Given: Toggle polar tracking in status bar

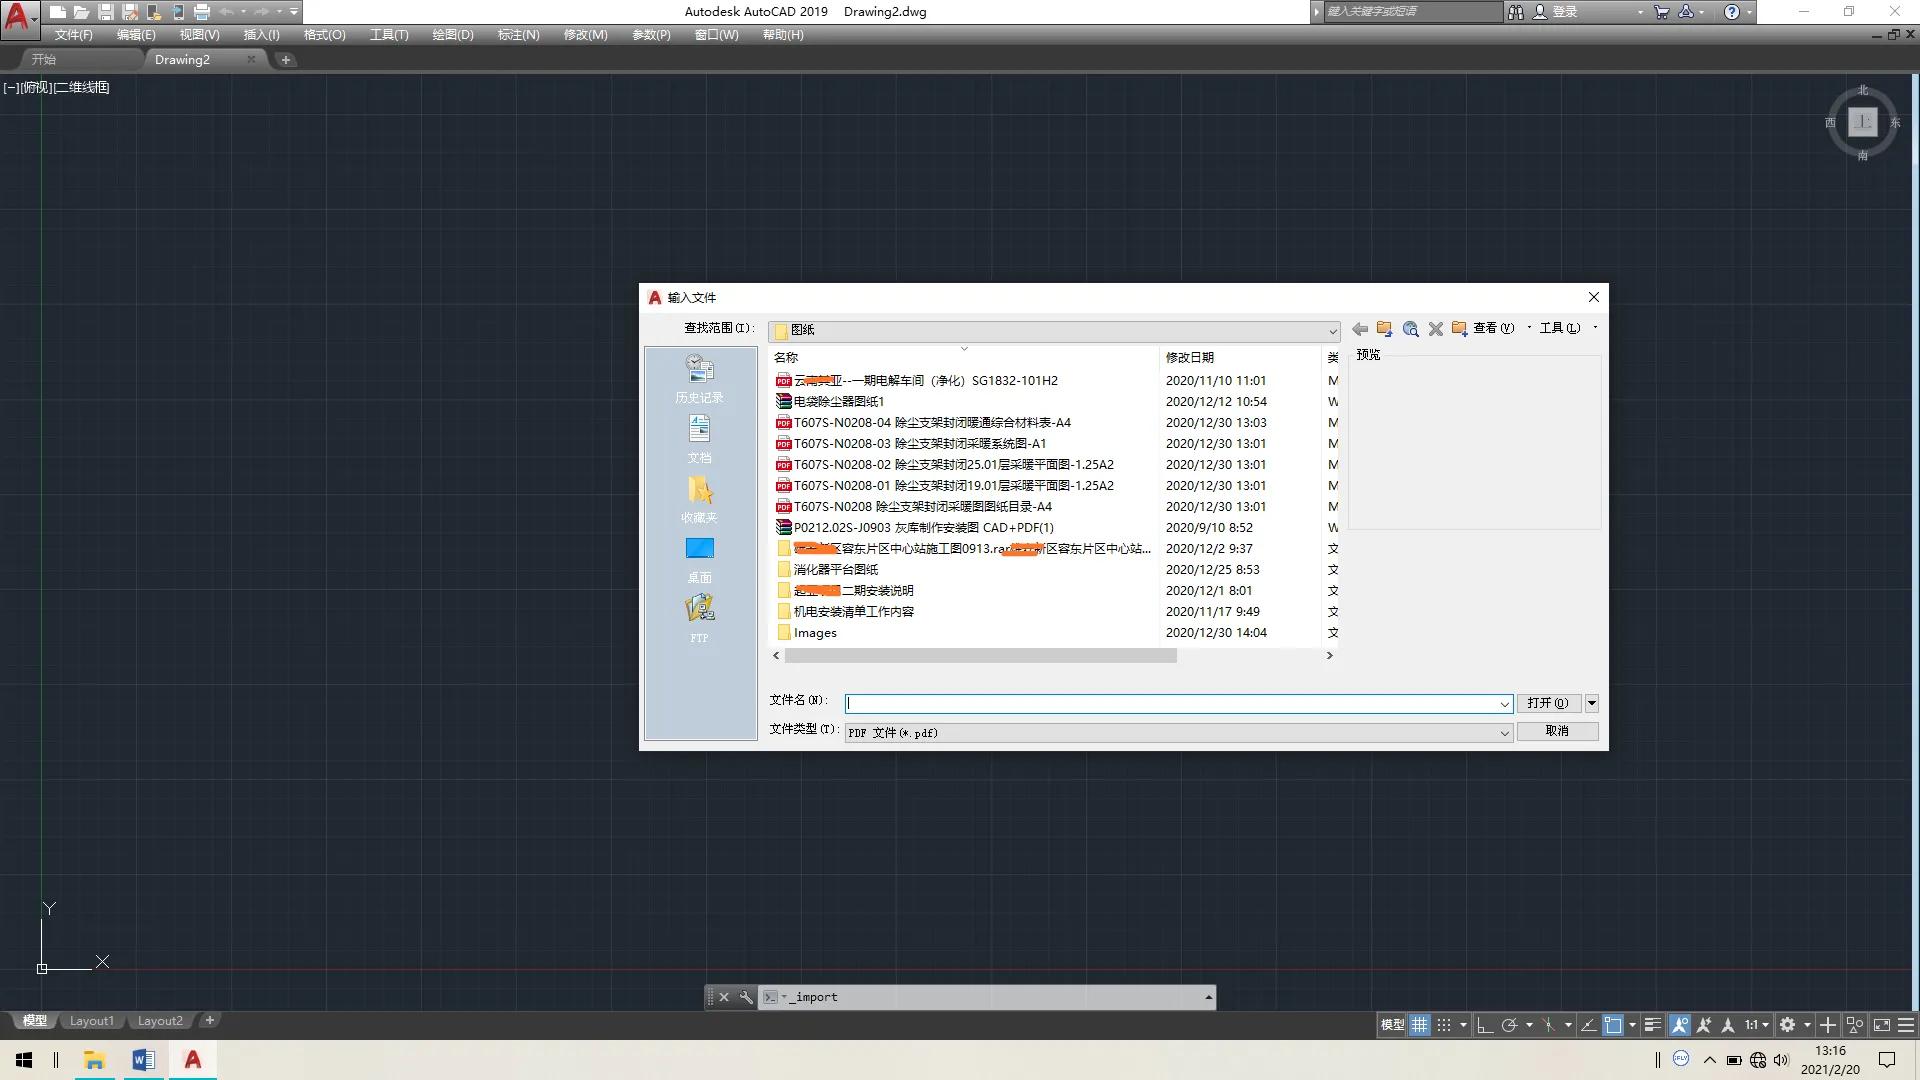Looking at the screenshot, I should pos(1510,1025).
